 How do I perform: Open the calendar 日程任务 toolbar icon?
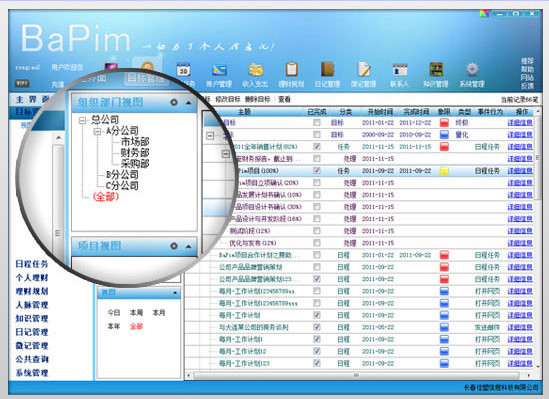183,69
